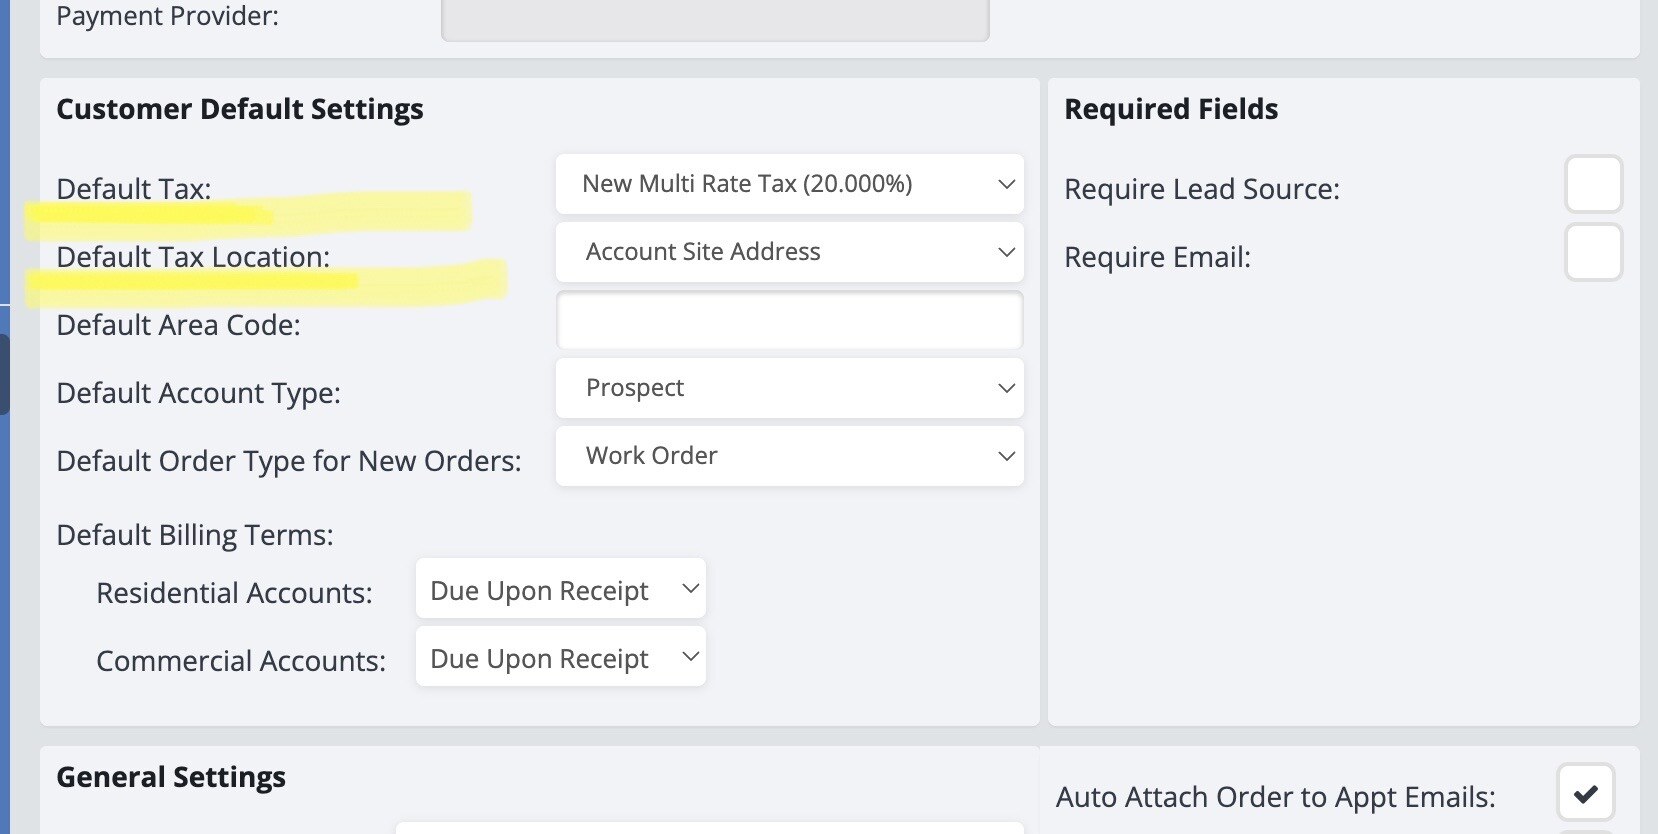
Task: Enable the Require Lead Source checkbox
Action: pos(1593,185)
